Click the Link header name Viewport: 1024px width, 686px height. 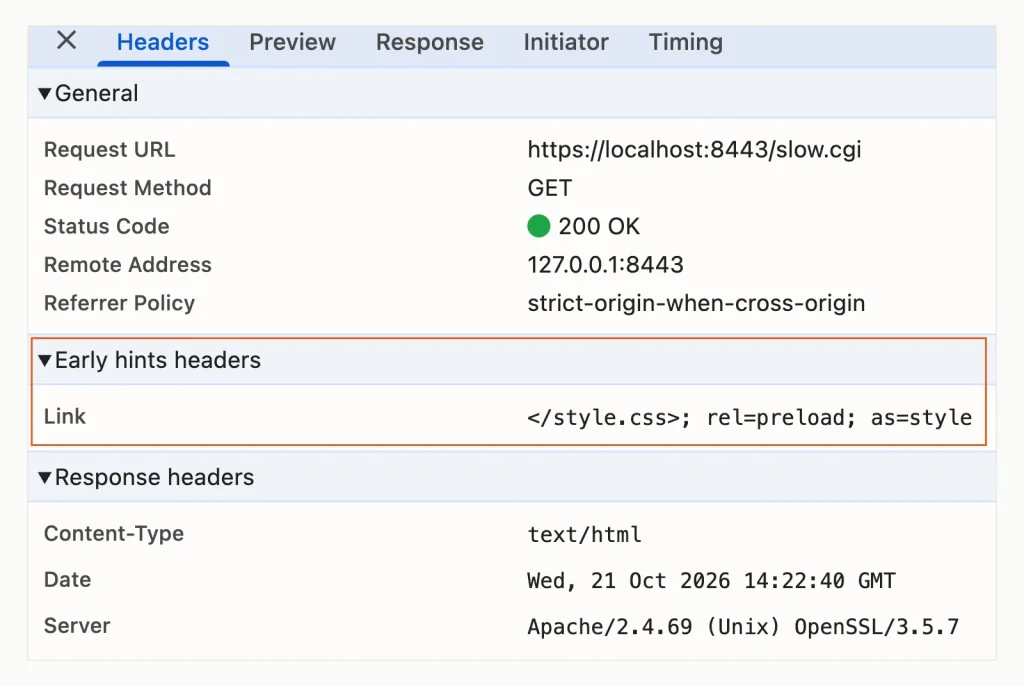point(65,416)
